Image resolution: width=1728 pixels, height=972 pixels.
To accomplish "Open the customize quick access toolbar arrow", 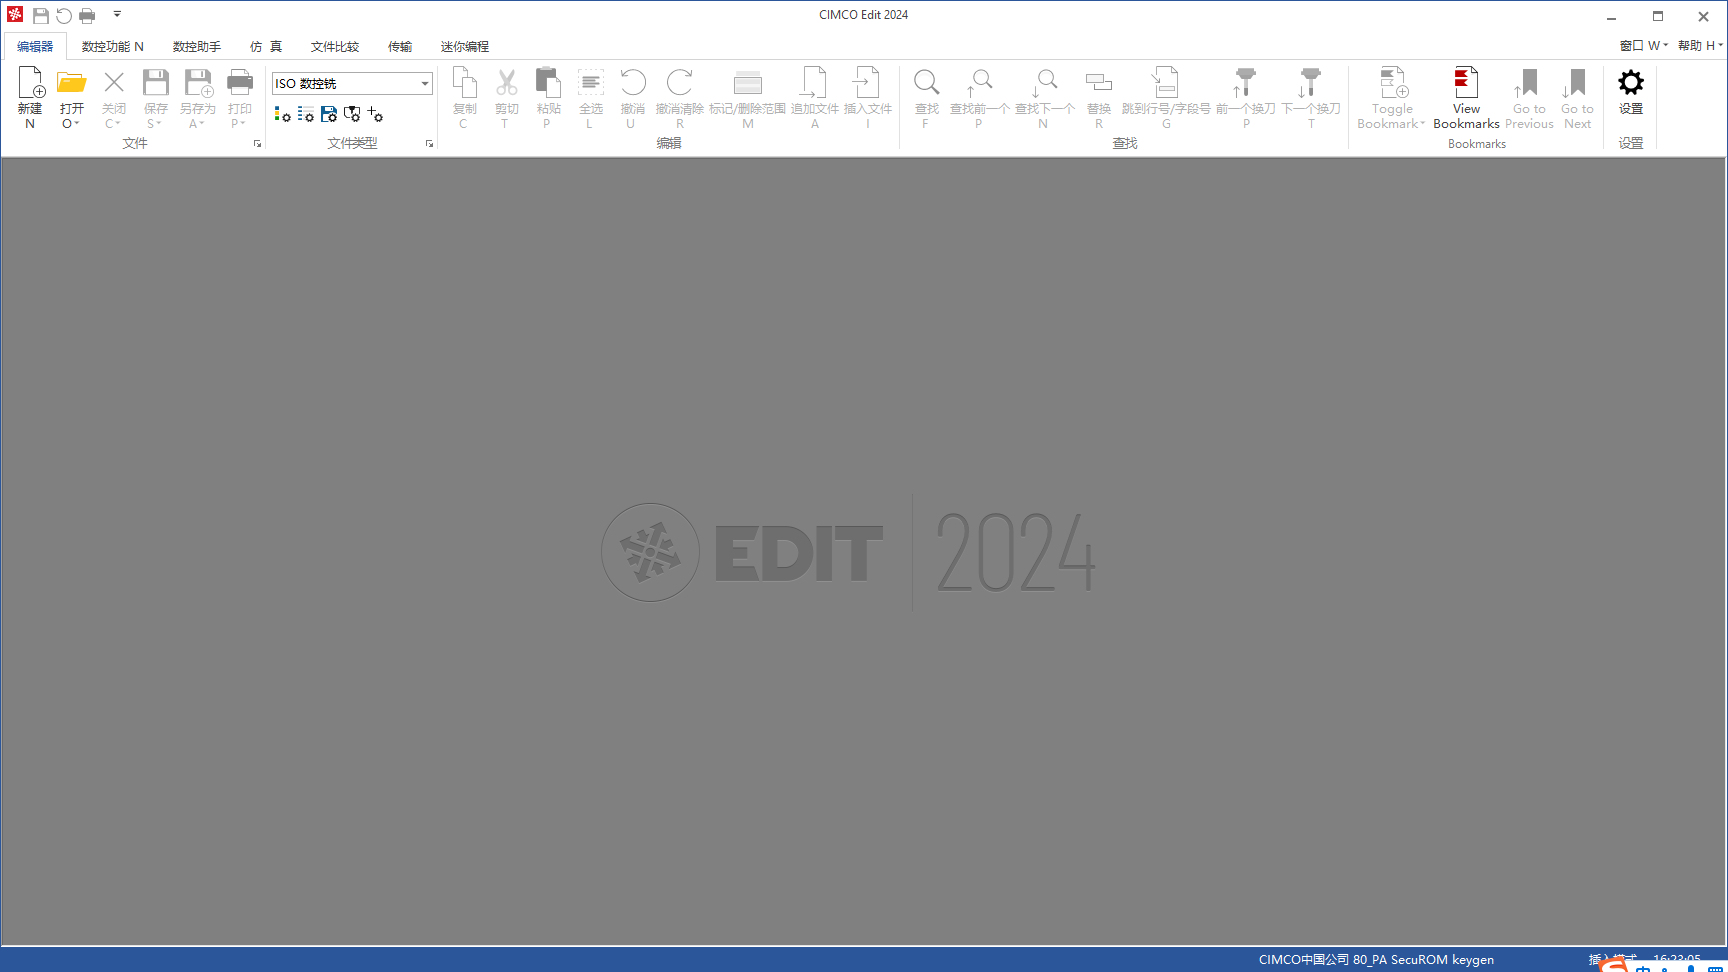I will pos(117,15).
